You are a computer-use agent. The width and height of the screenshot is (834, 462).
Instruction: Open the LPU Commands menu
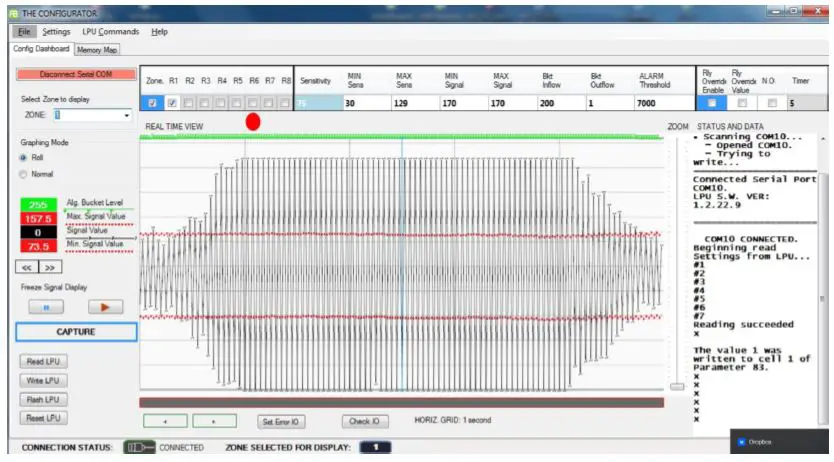click(110, 32)
